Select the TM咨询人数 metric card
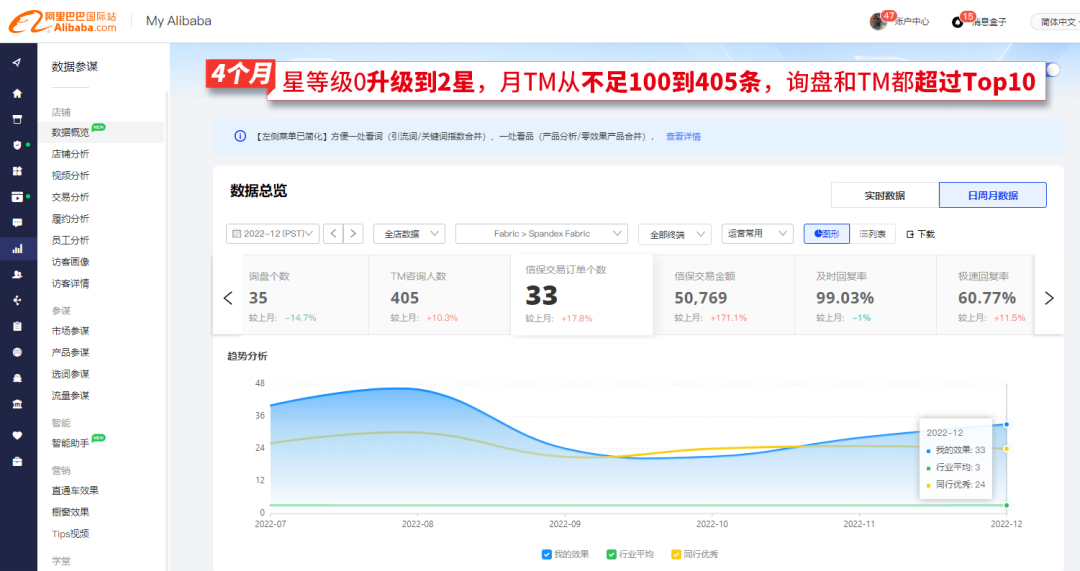Image resolution: width=1080 pixels, height=571 pixels. click(439, 295)
